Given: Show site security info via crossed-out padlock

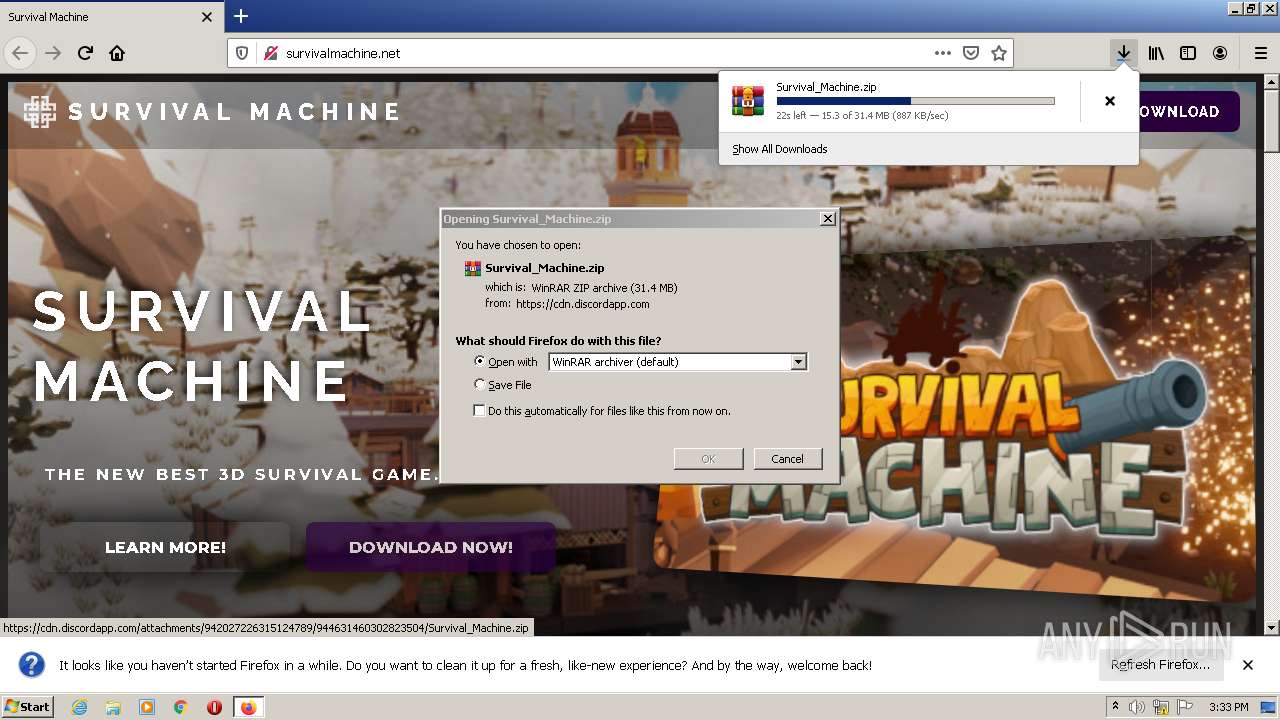Looking at the screenshot, I should pos(270,53).
